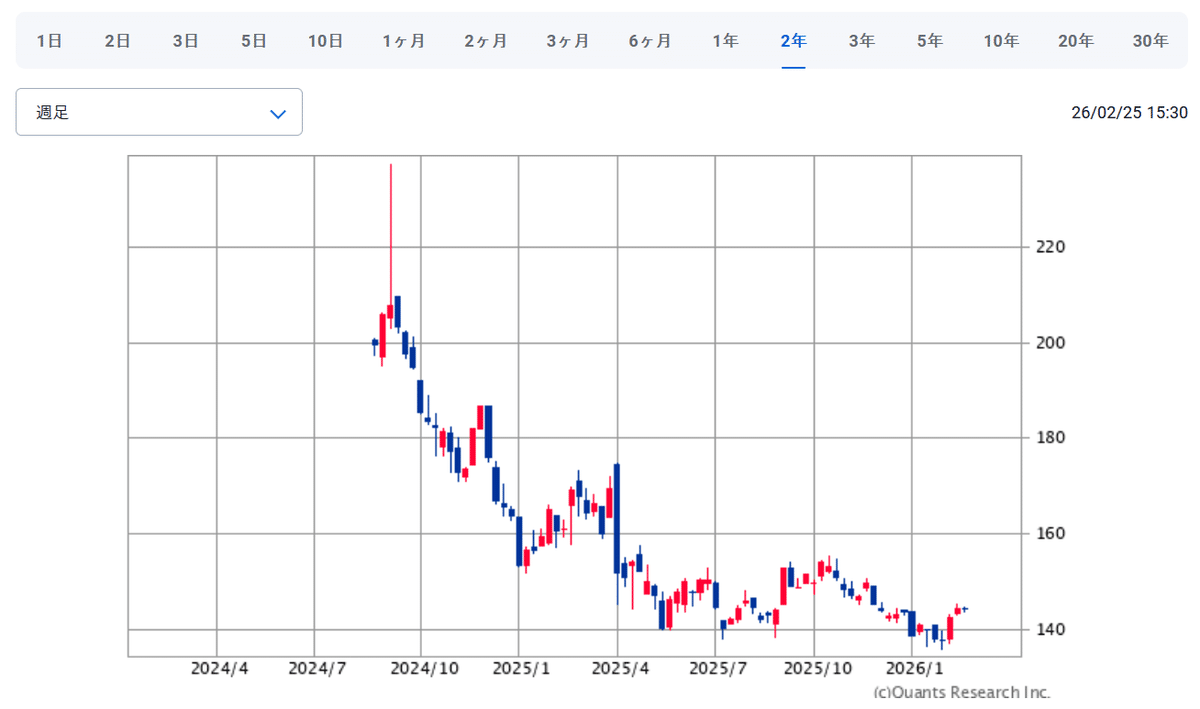Click the 2024/4 date axis label
The image size is (1200, 709).
219,667
